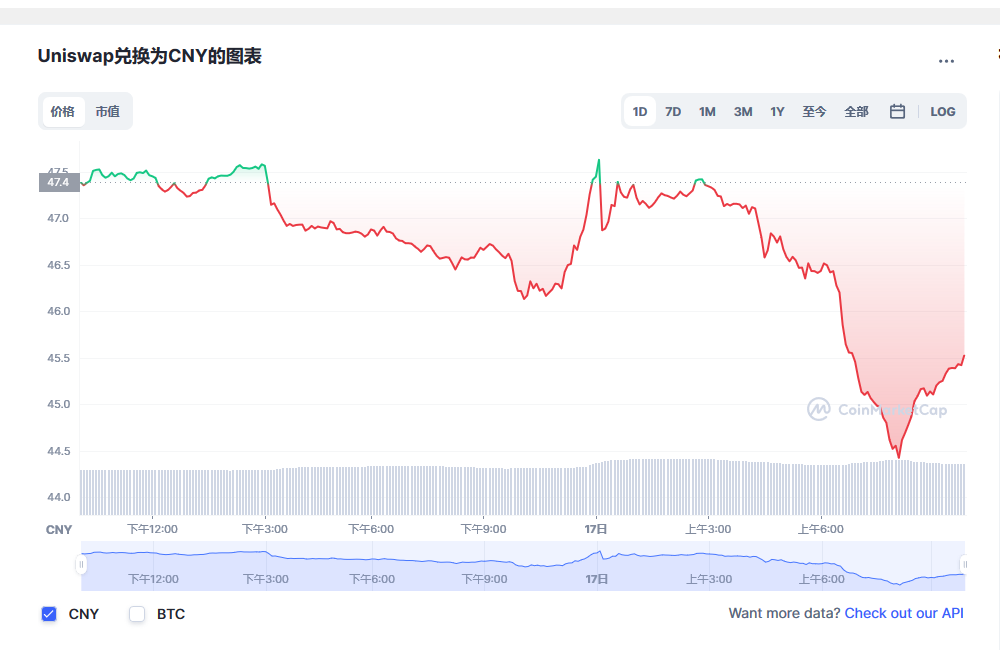Open the three-dot more options menu
Image resolution: width=1000 pixels, height=650 pixels.
click(x=946, y=61)
